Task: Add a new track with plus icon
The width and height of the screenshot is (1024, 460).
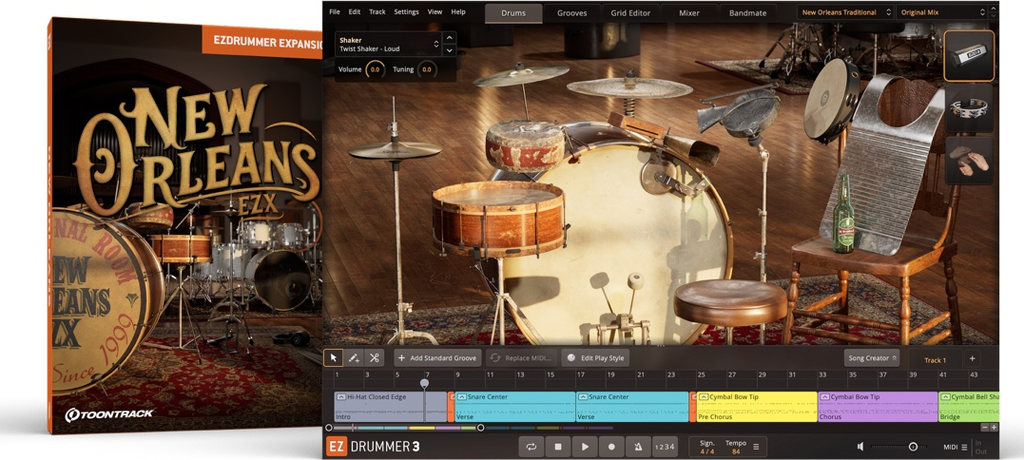Action: tap(971, 358)
